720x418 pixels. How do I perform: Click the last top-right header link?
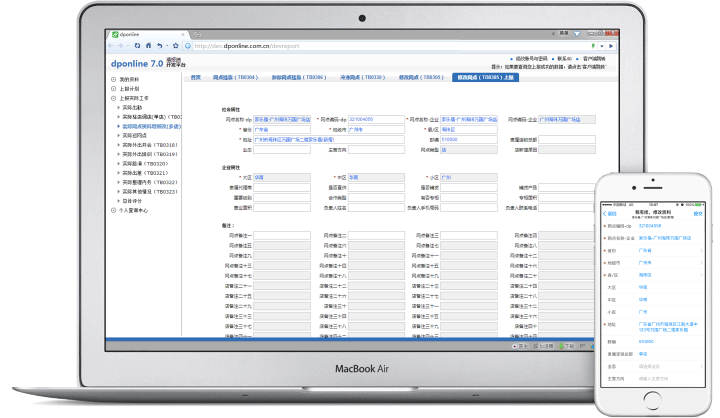(594, 59)
